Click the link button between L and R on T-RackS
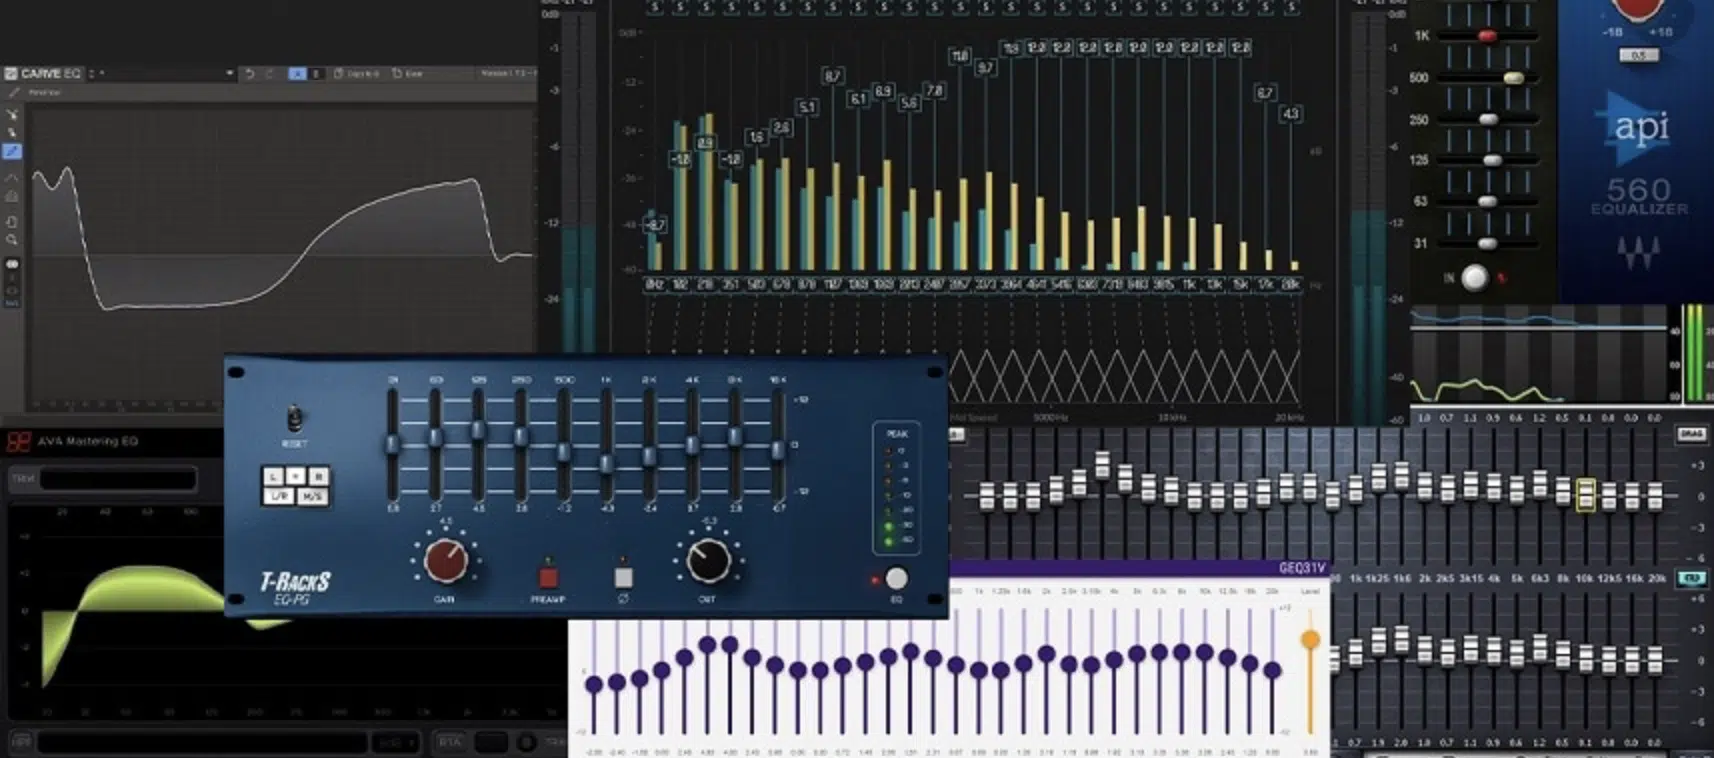 tap(296, 476)
